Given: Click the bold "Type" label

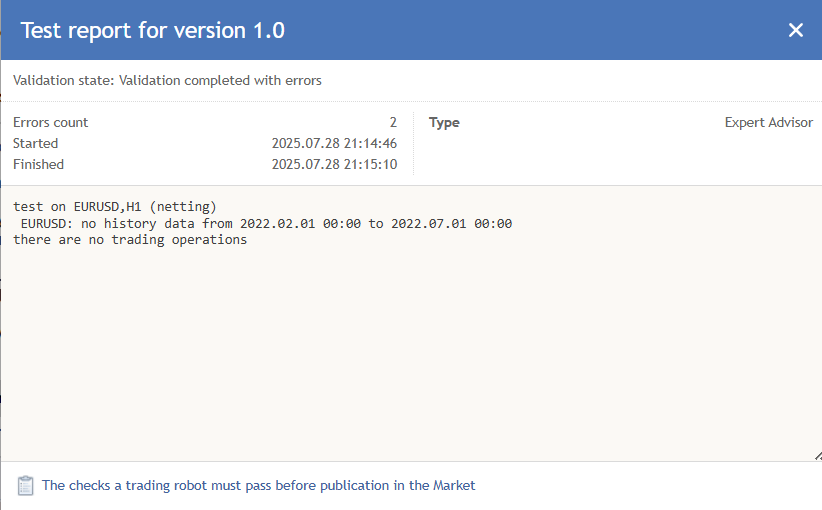Looking at the screenshot, I should [444, 122].
